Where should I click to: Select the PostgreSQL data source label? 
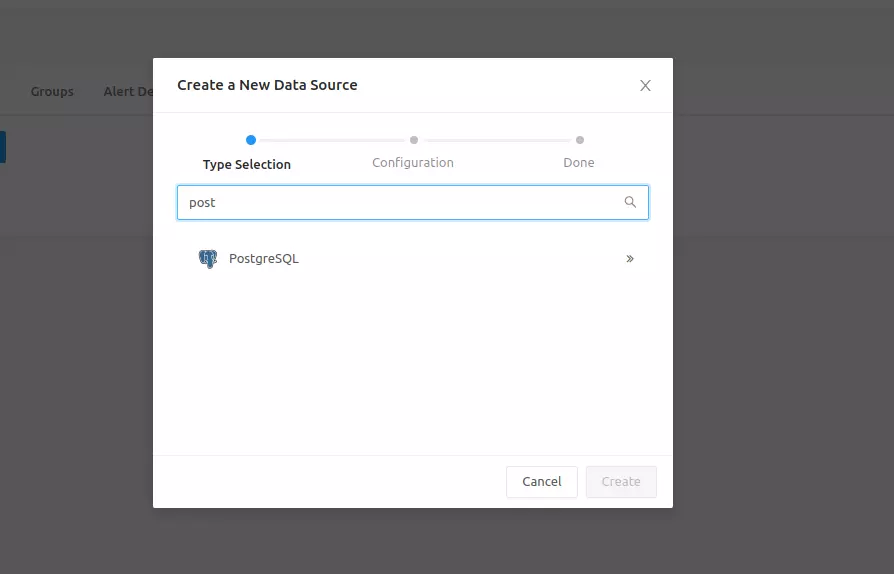(264, 259)
